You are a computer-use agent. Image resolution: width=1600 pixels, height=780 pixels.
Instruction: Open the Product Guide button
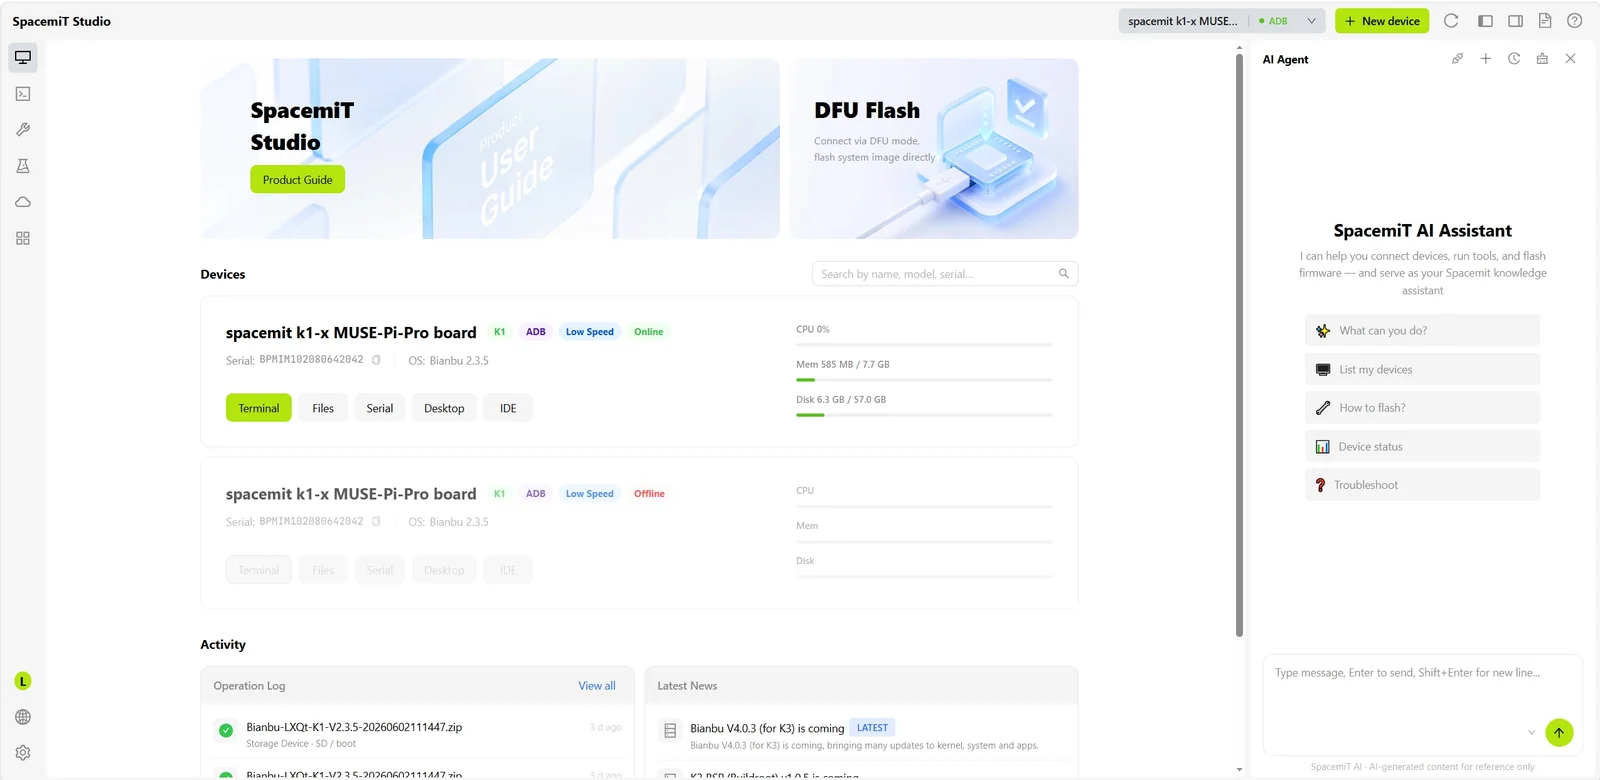[297, 180]
